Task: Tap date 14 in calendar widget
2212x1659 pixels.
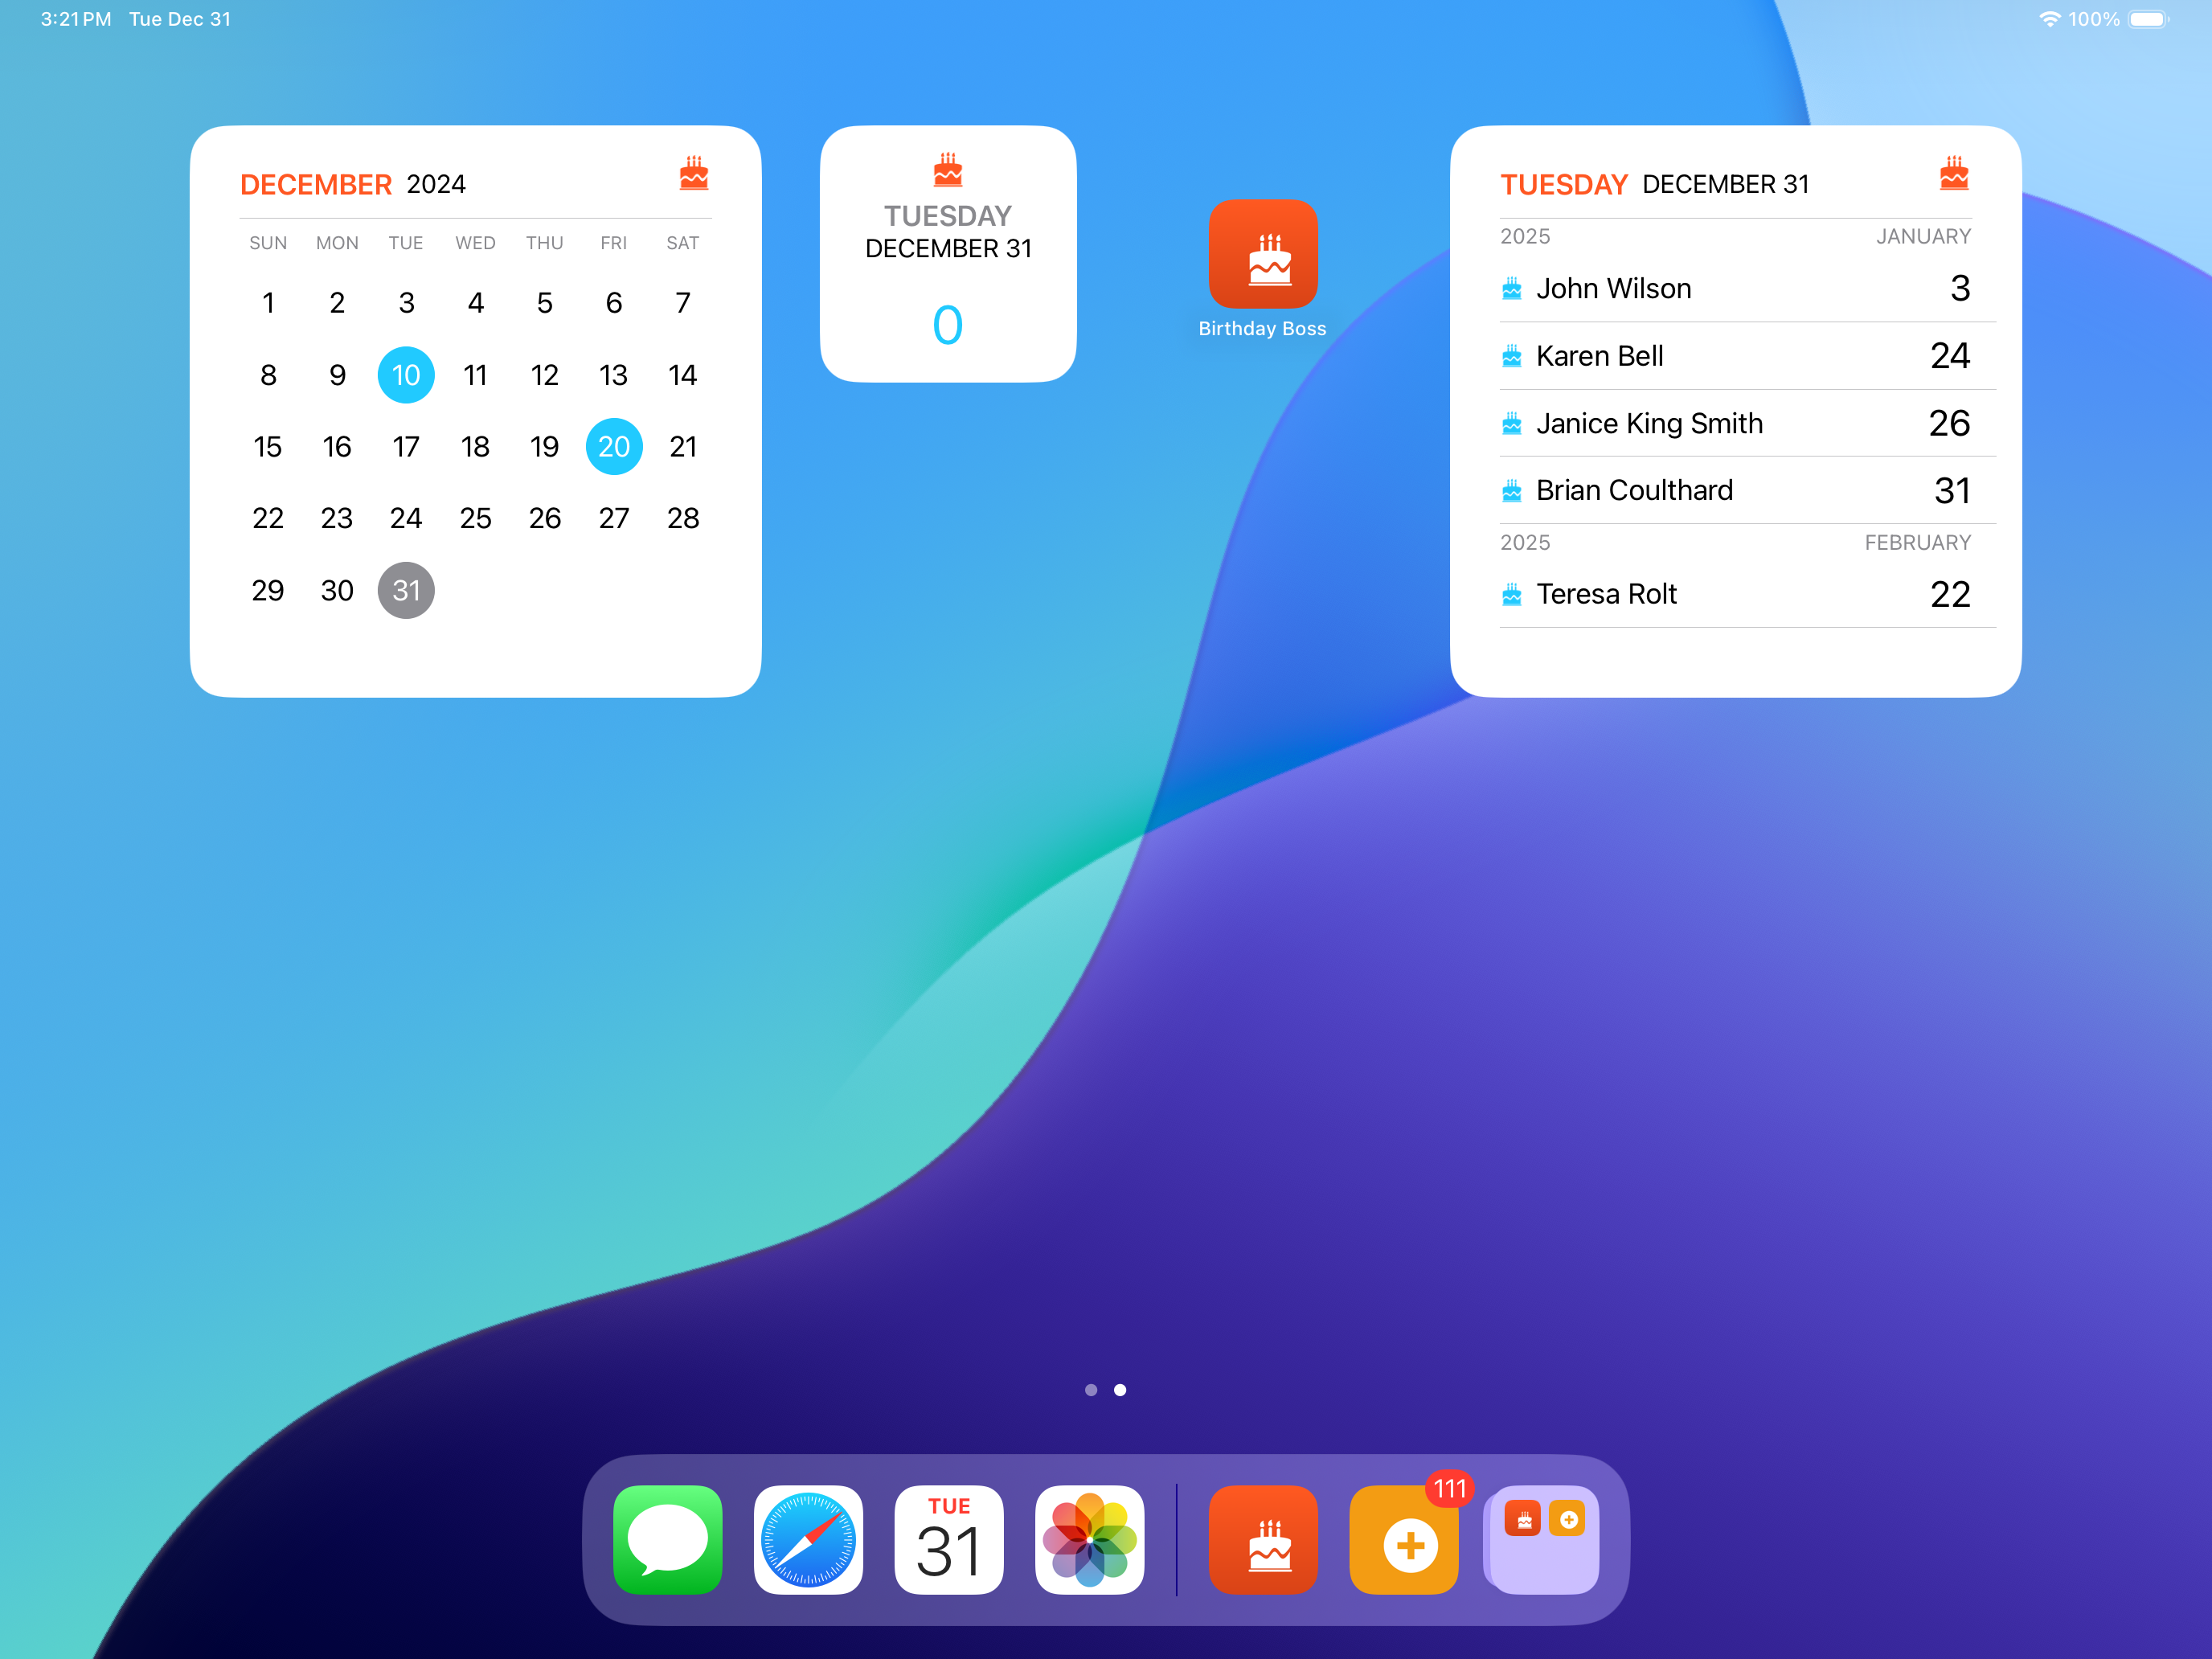Action: point(683,375)
